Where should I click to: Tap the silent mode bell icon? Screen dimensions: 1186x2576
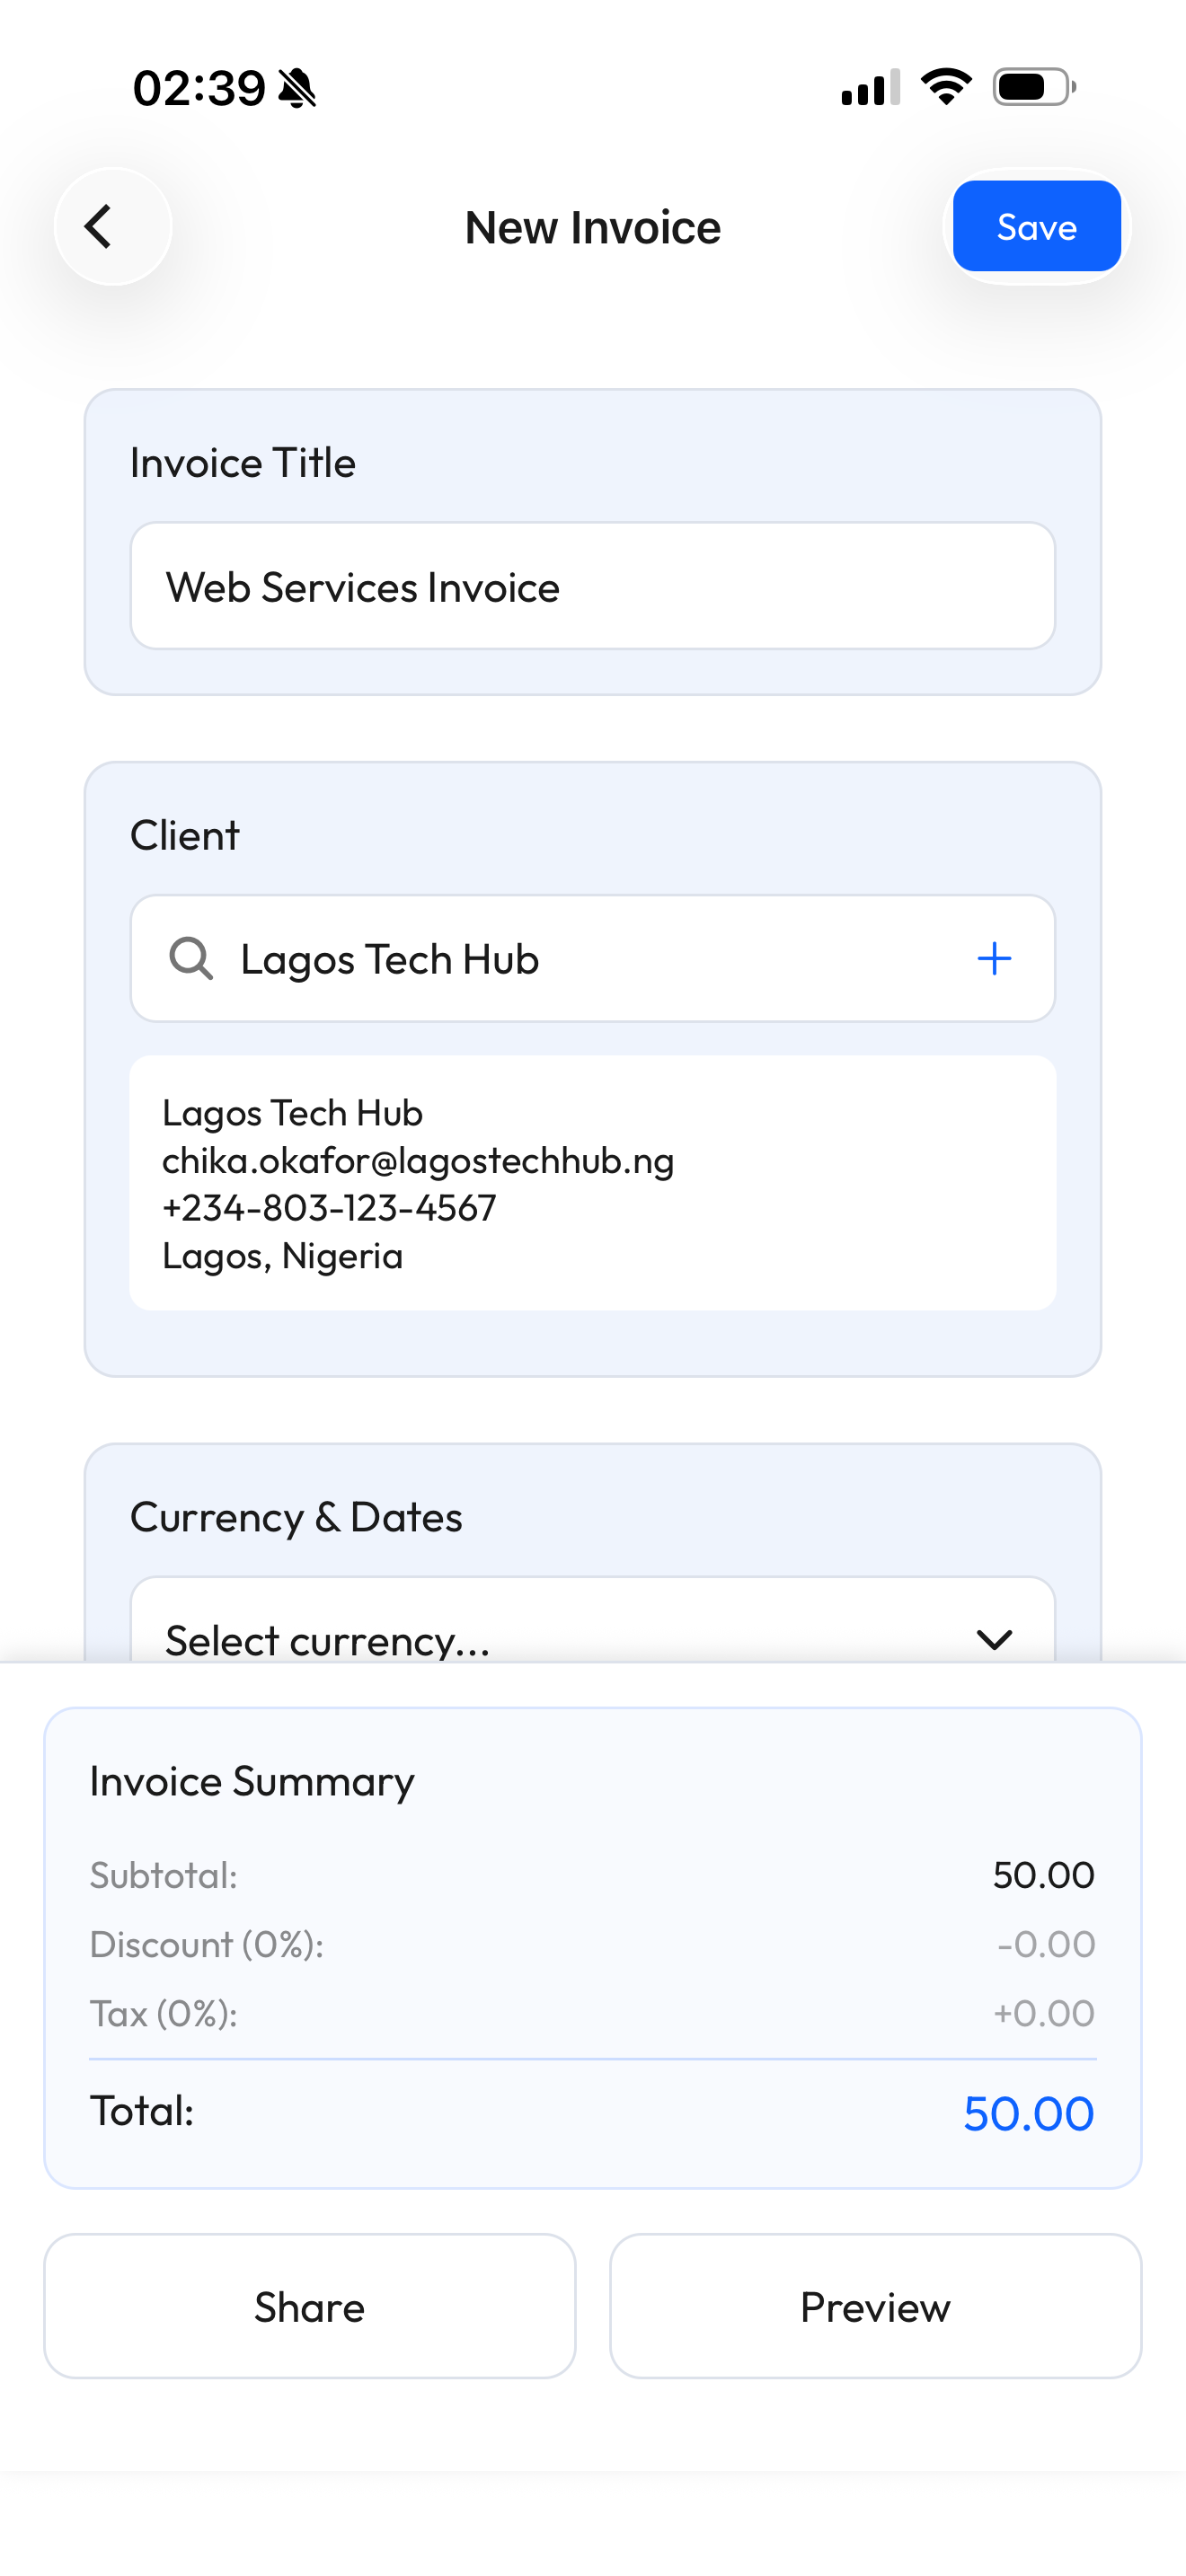[297, 89]
